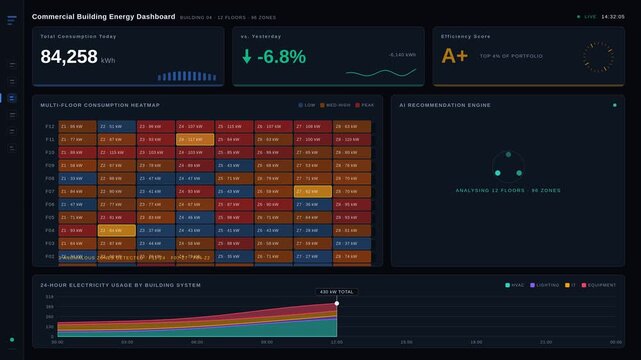This screenshot has height=360, width=641.
Task: Toggle the Equipment series in chart legend
Action: [598, 285]
